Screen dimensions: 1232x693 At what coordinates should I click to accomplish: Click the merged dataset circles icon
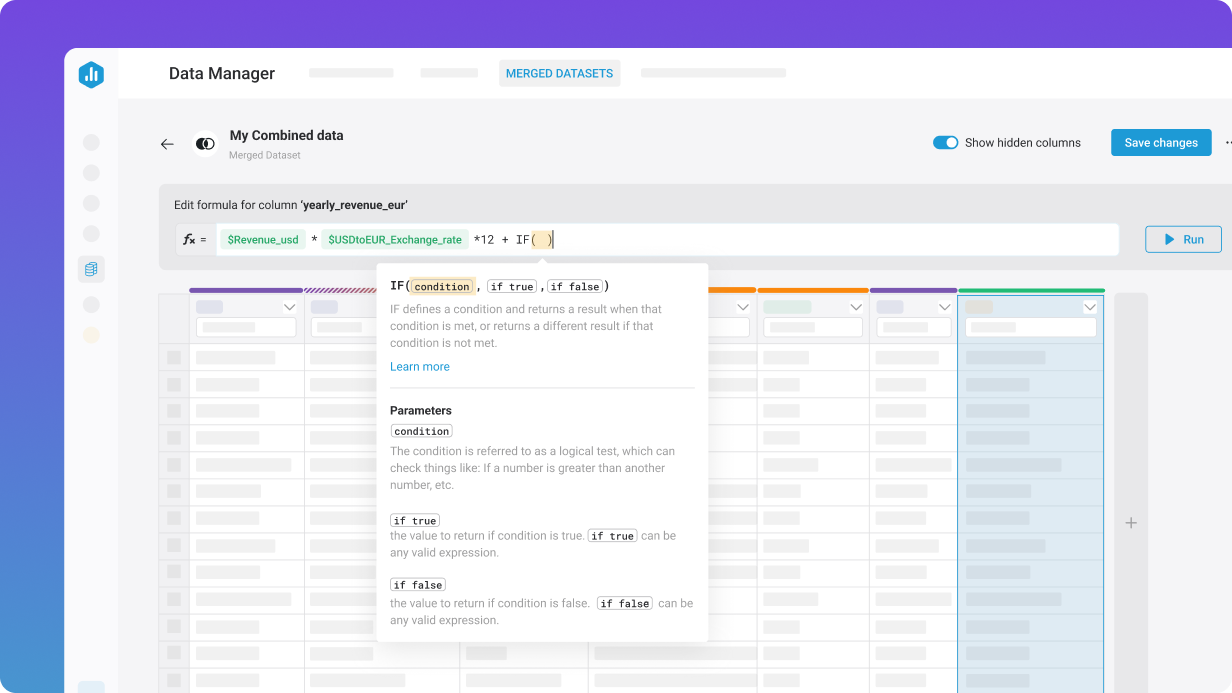(205, 144)
